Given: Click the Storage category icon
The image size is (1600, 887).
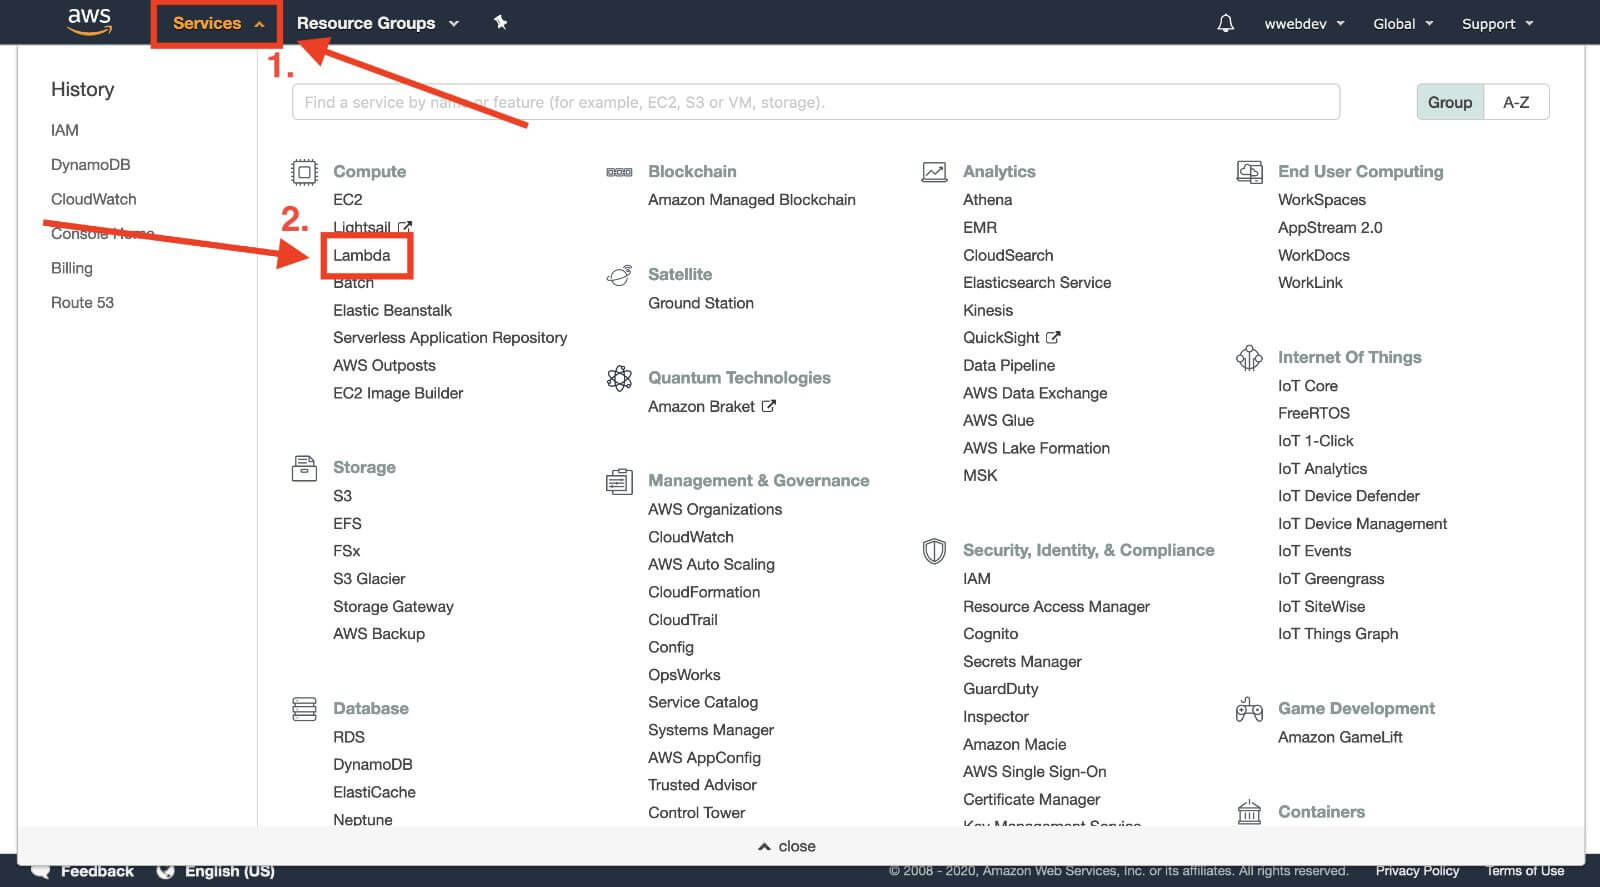Looking at the screenshot, I should click(x=304, y=467).
